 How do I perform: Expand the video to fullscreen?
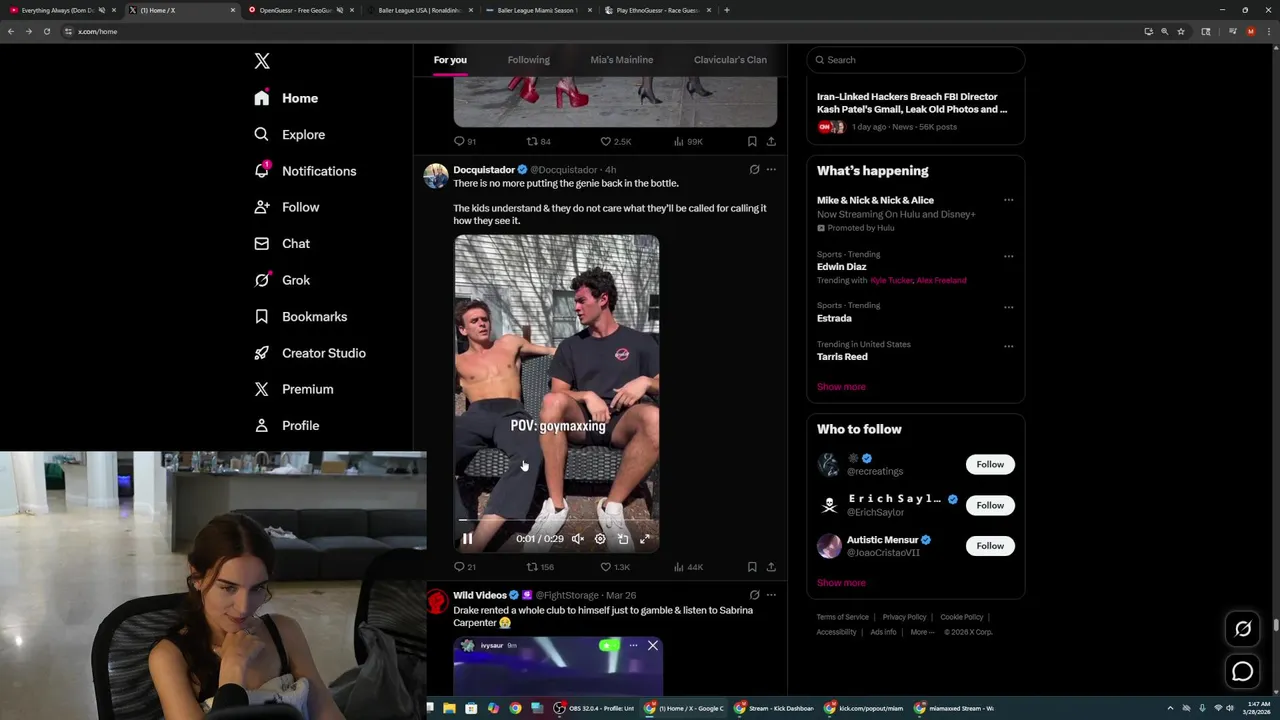tap(645, 539)
